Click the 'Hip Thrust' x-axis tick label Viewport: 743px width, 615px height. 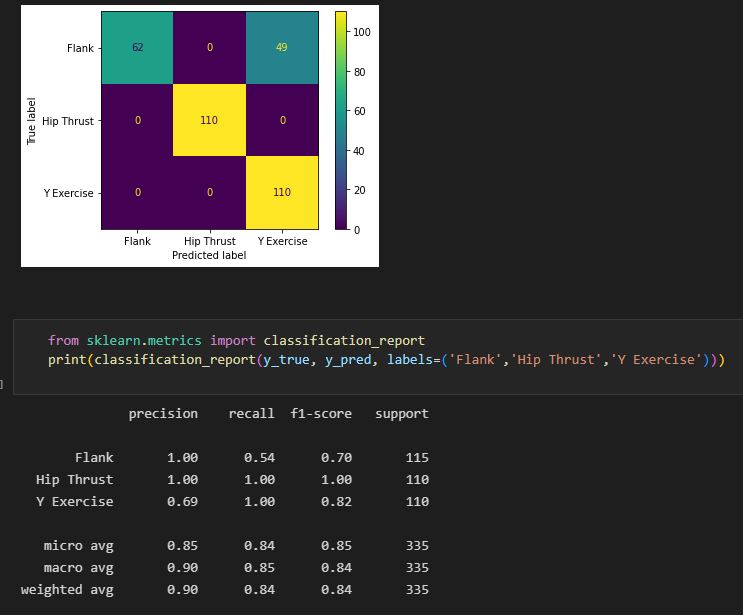(x=210, y=241)
